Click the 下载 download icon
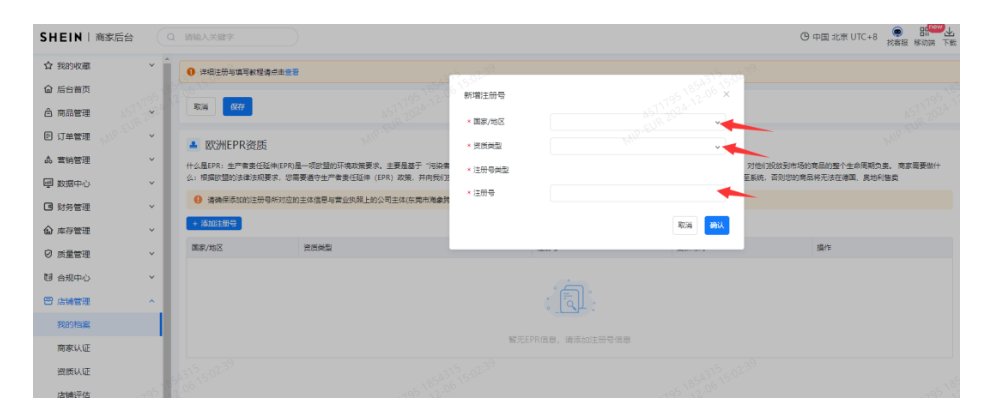 [949, 33]
